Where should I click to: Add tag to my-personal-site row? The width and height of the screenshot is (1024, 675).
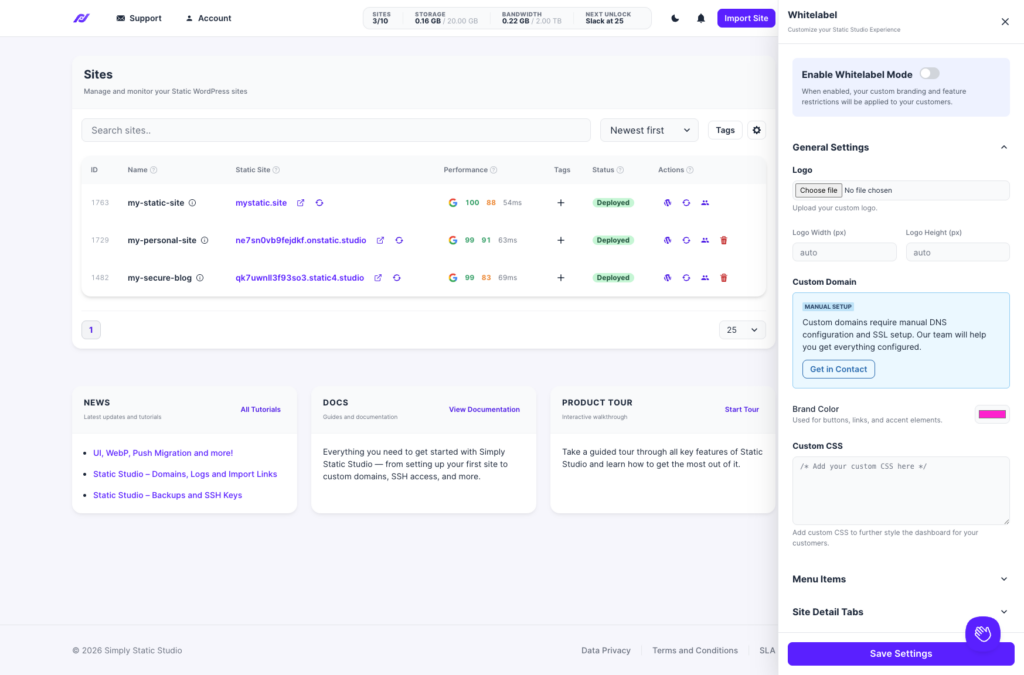[x=560, y=240]
